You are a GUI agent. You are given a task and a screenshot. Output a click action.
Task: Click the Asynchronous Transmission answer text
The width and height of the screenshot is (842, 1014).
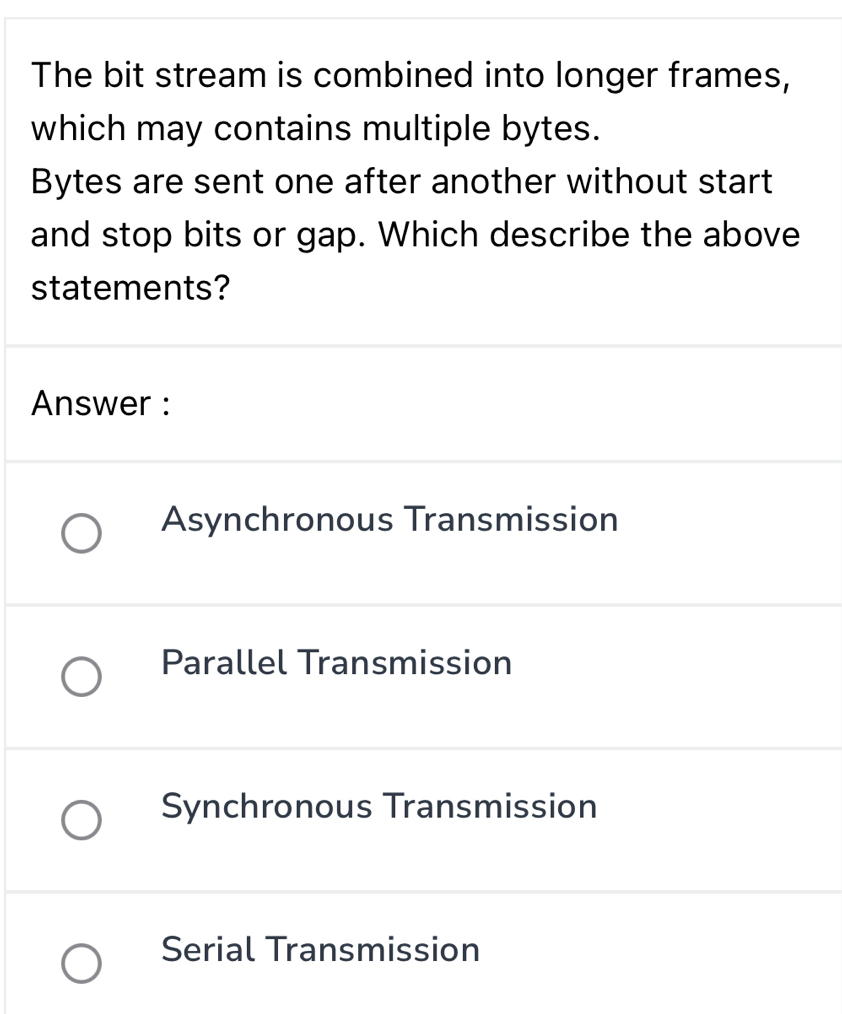(x=389, y=520)
